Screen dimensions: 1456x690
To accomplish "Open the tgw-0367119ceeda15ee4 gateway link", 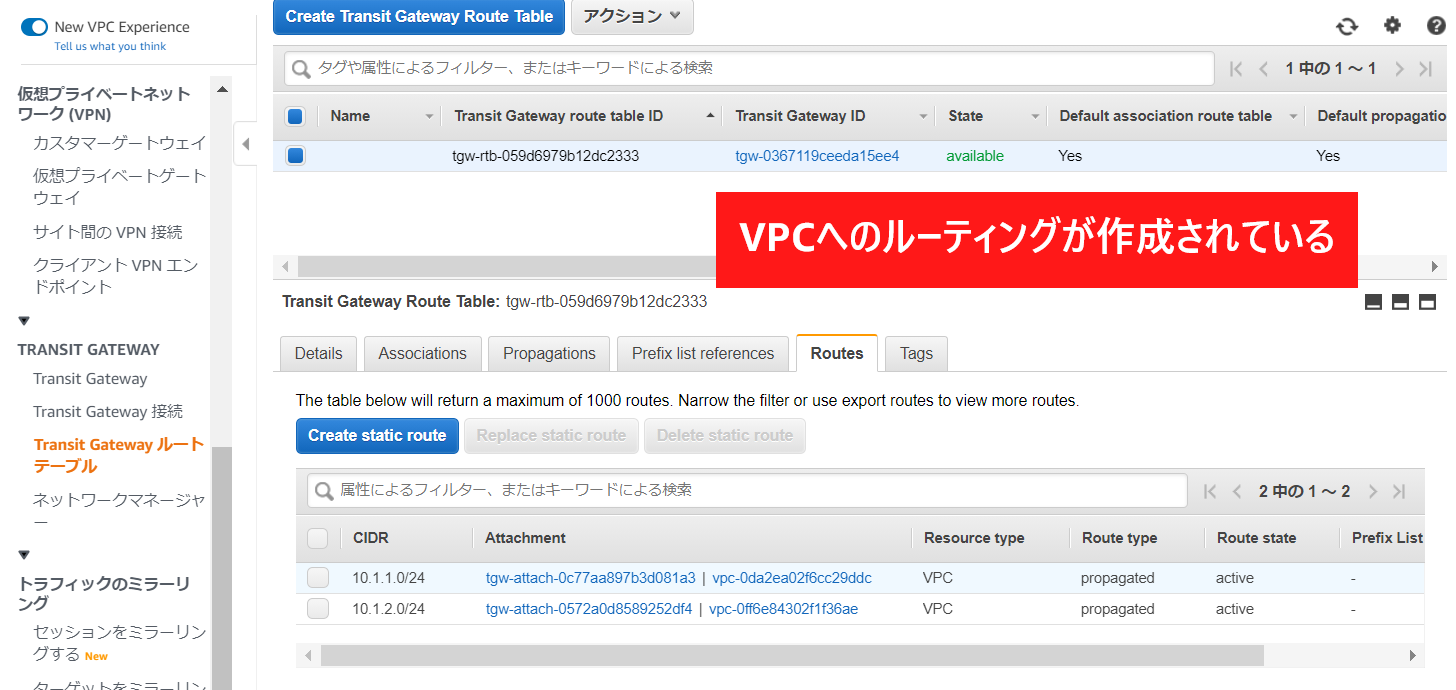I will tap(817, 156).
